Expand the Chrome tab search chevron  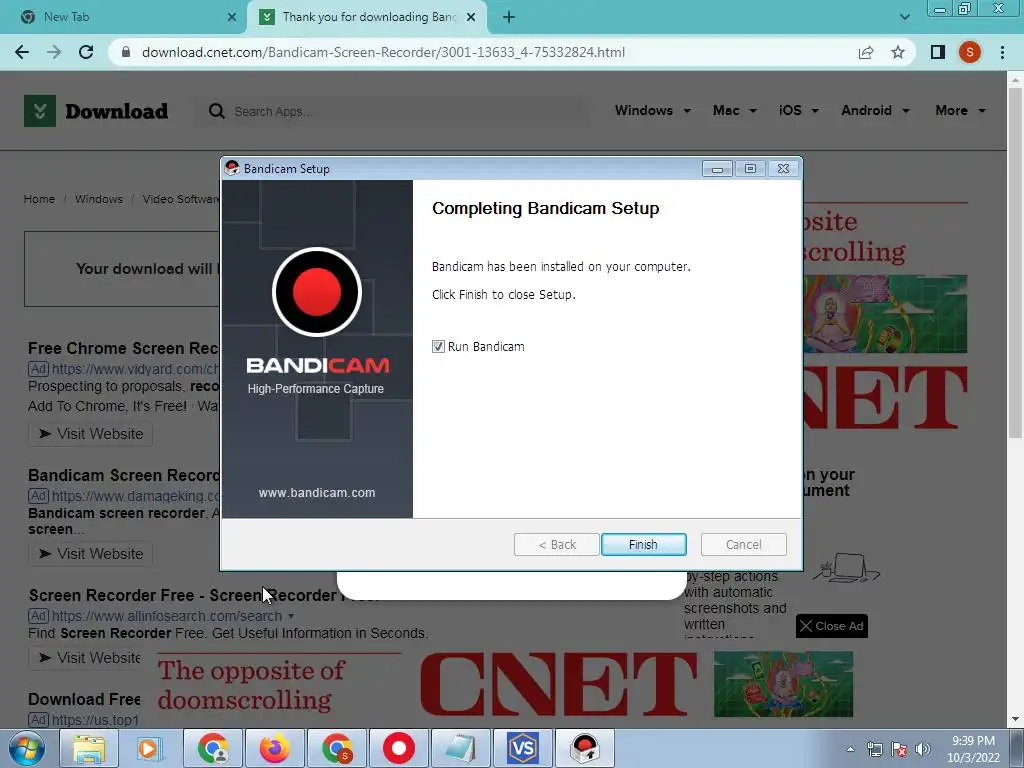tap(904, 17)
